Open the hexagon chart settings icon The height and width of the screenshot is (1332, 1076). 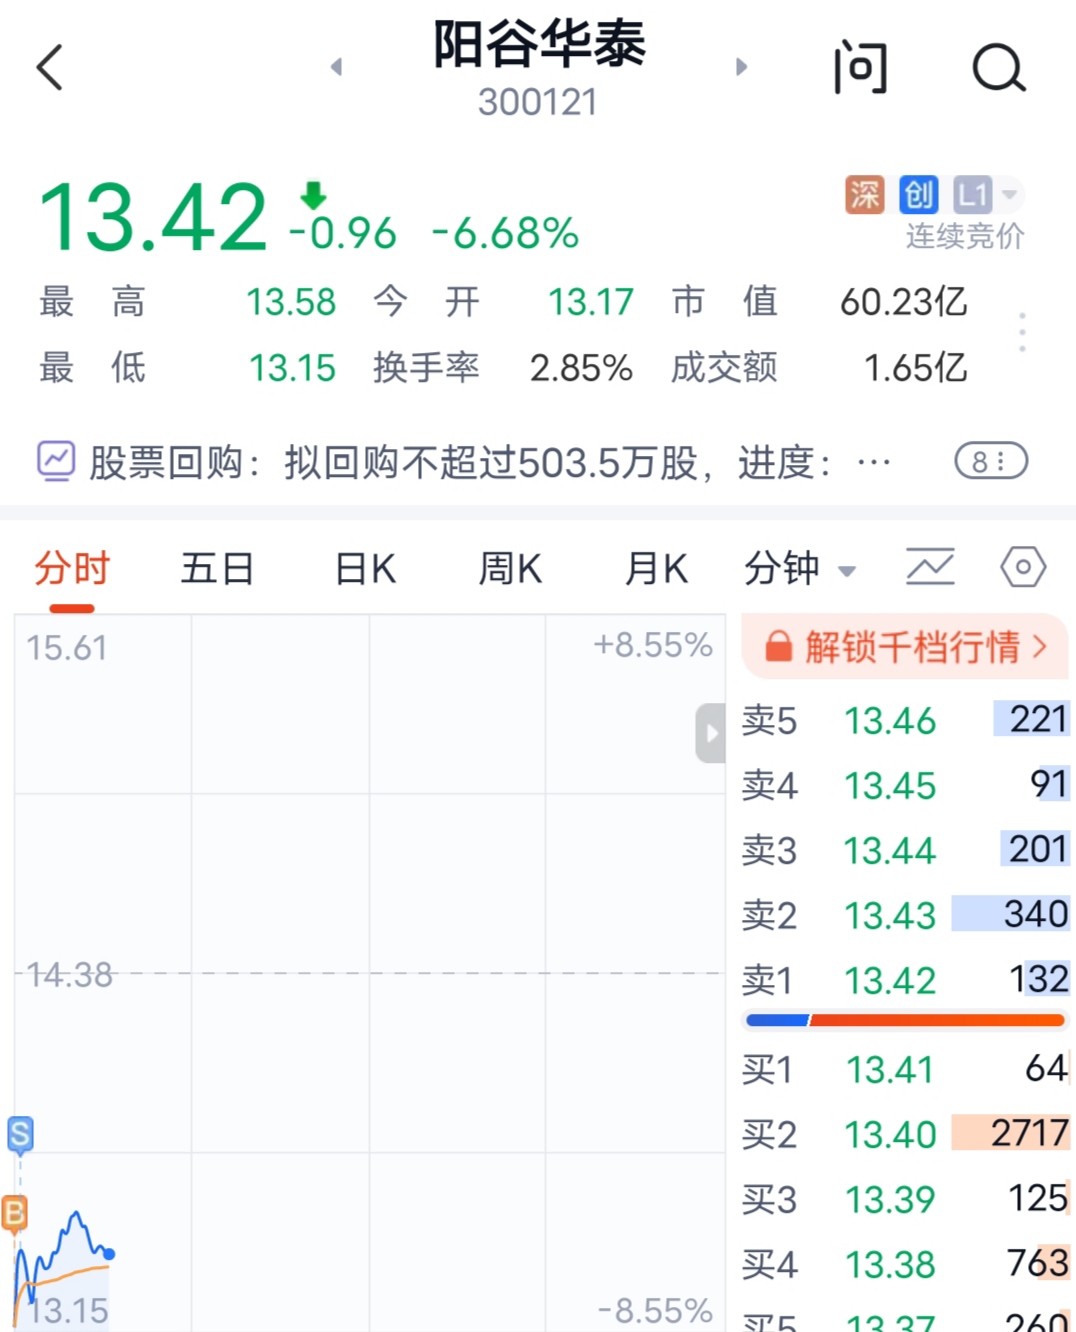pos(1023,567)
